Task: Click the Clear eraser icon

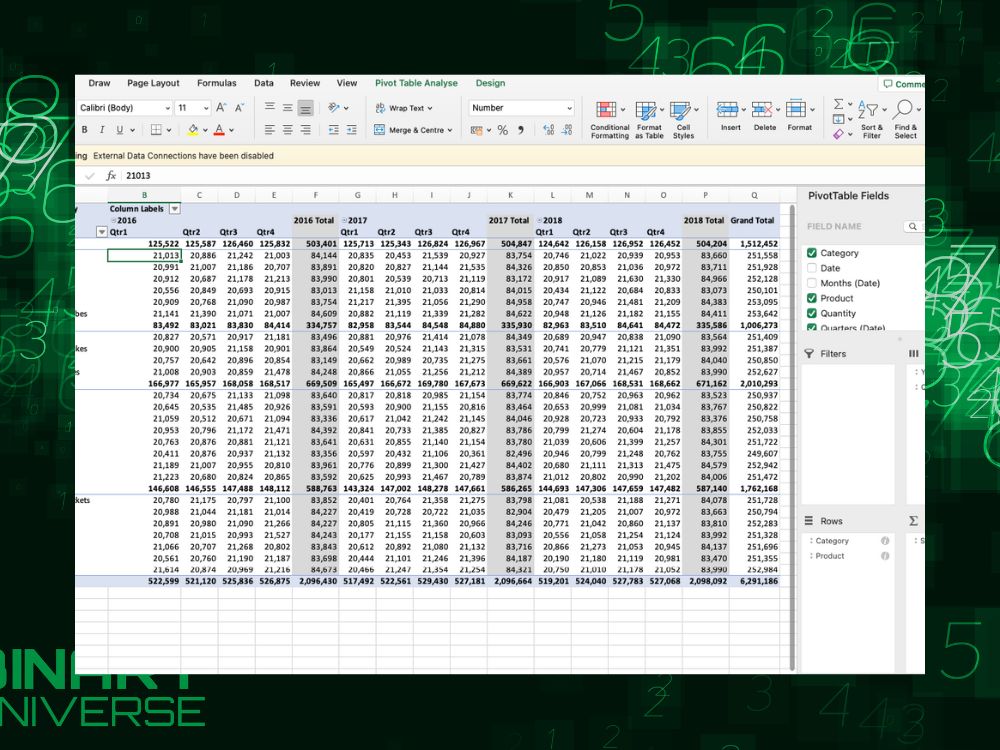Action: tap(838, 134)
